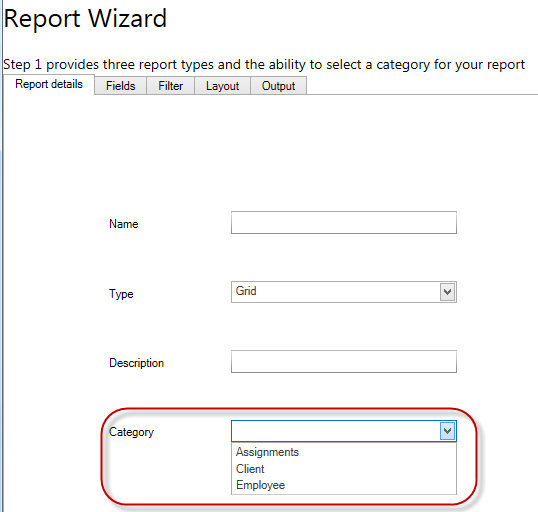Screen dimensions: 538x512
Task: Click the Type field label
Action: pos(121,294)
